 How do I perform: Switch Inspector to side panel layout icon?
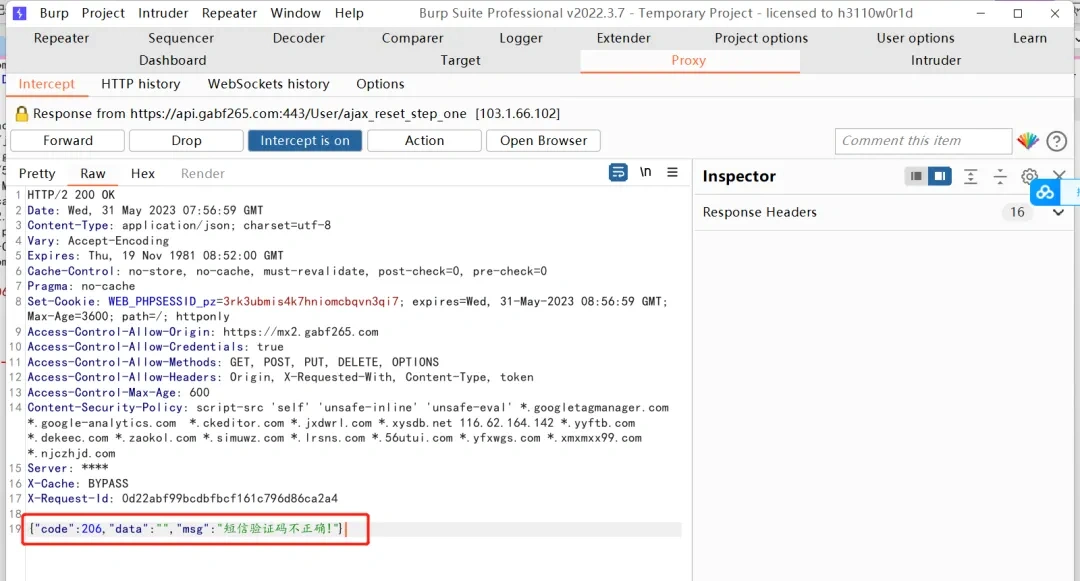(x=939, y=176)
